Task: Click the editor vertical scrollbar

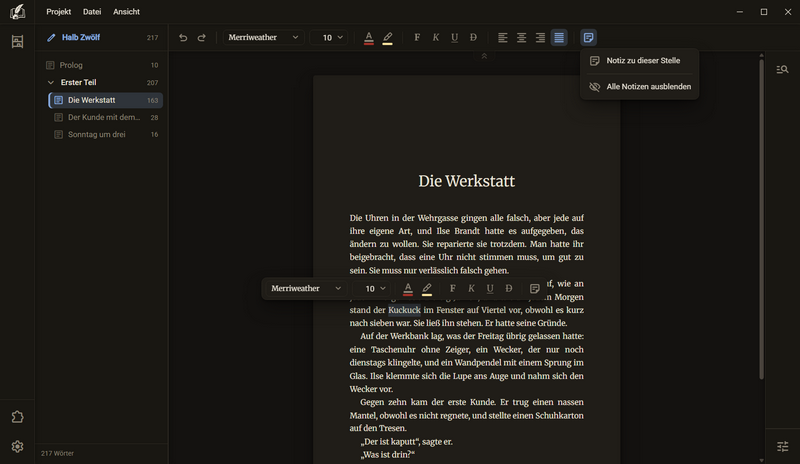Action: coord(761,219)
